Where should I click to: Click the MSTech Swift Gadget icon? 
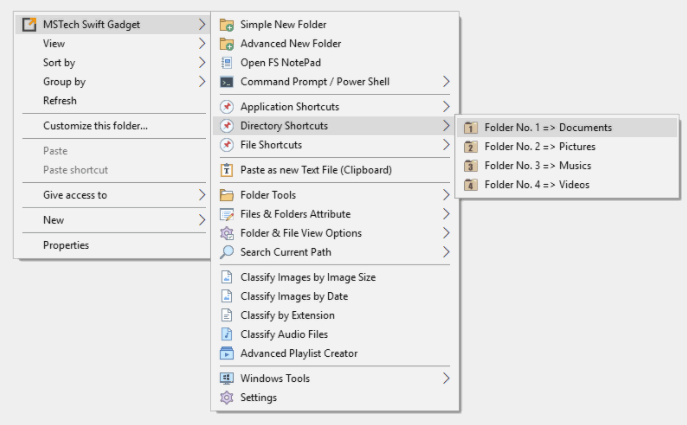pos(29,24)
